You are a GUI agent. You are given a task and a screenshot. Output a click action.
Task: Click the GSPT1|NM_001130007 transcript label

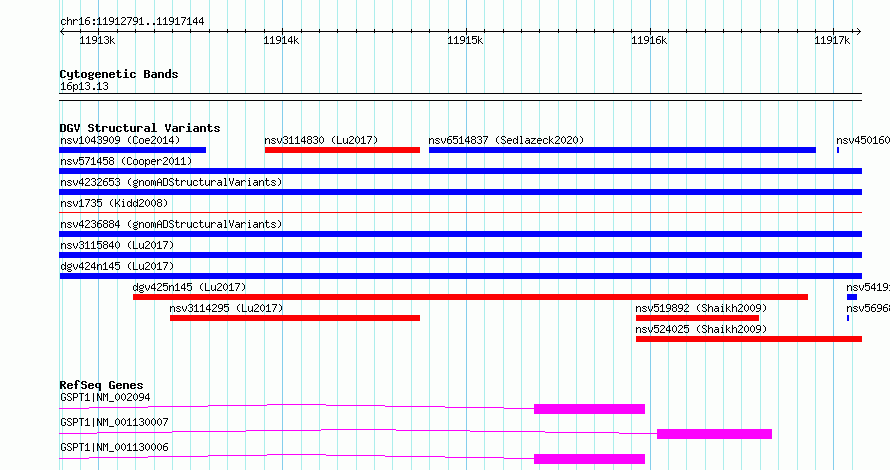[114, 422]
